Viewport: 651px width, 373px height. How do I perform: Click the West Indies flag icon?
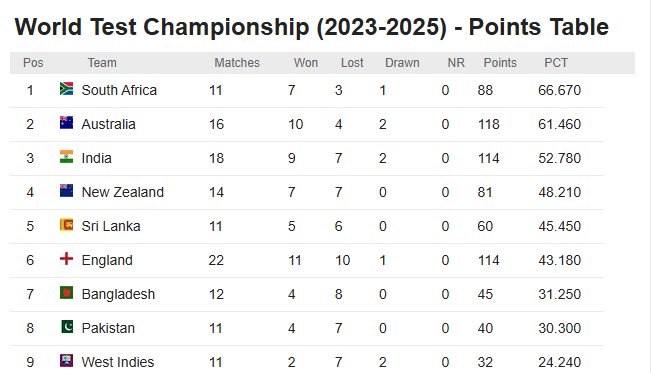tap(66, 361)
